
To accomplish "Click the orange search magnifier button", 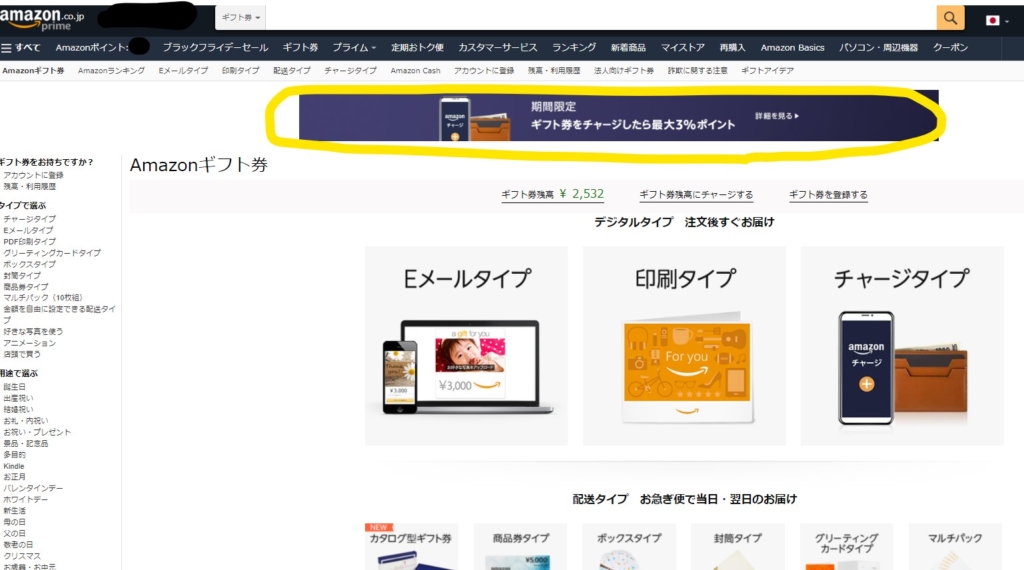I will click(950, 18).
